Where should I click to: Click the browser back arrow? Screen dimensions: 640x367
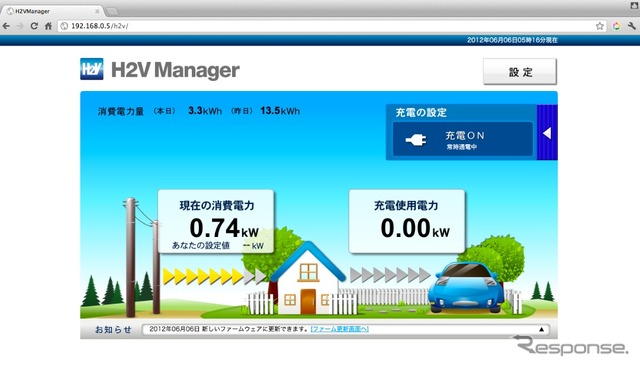[x=6, y=26]
